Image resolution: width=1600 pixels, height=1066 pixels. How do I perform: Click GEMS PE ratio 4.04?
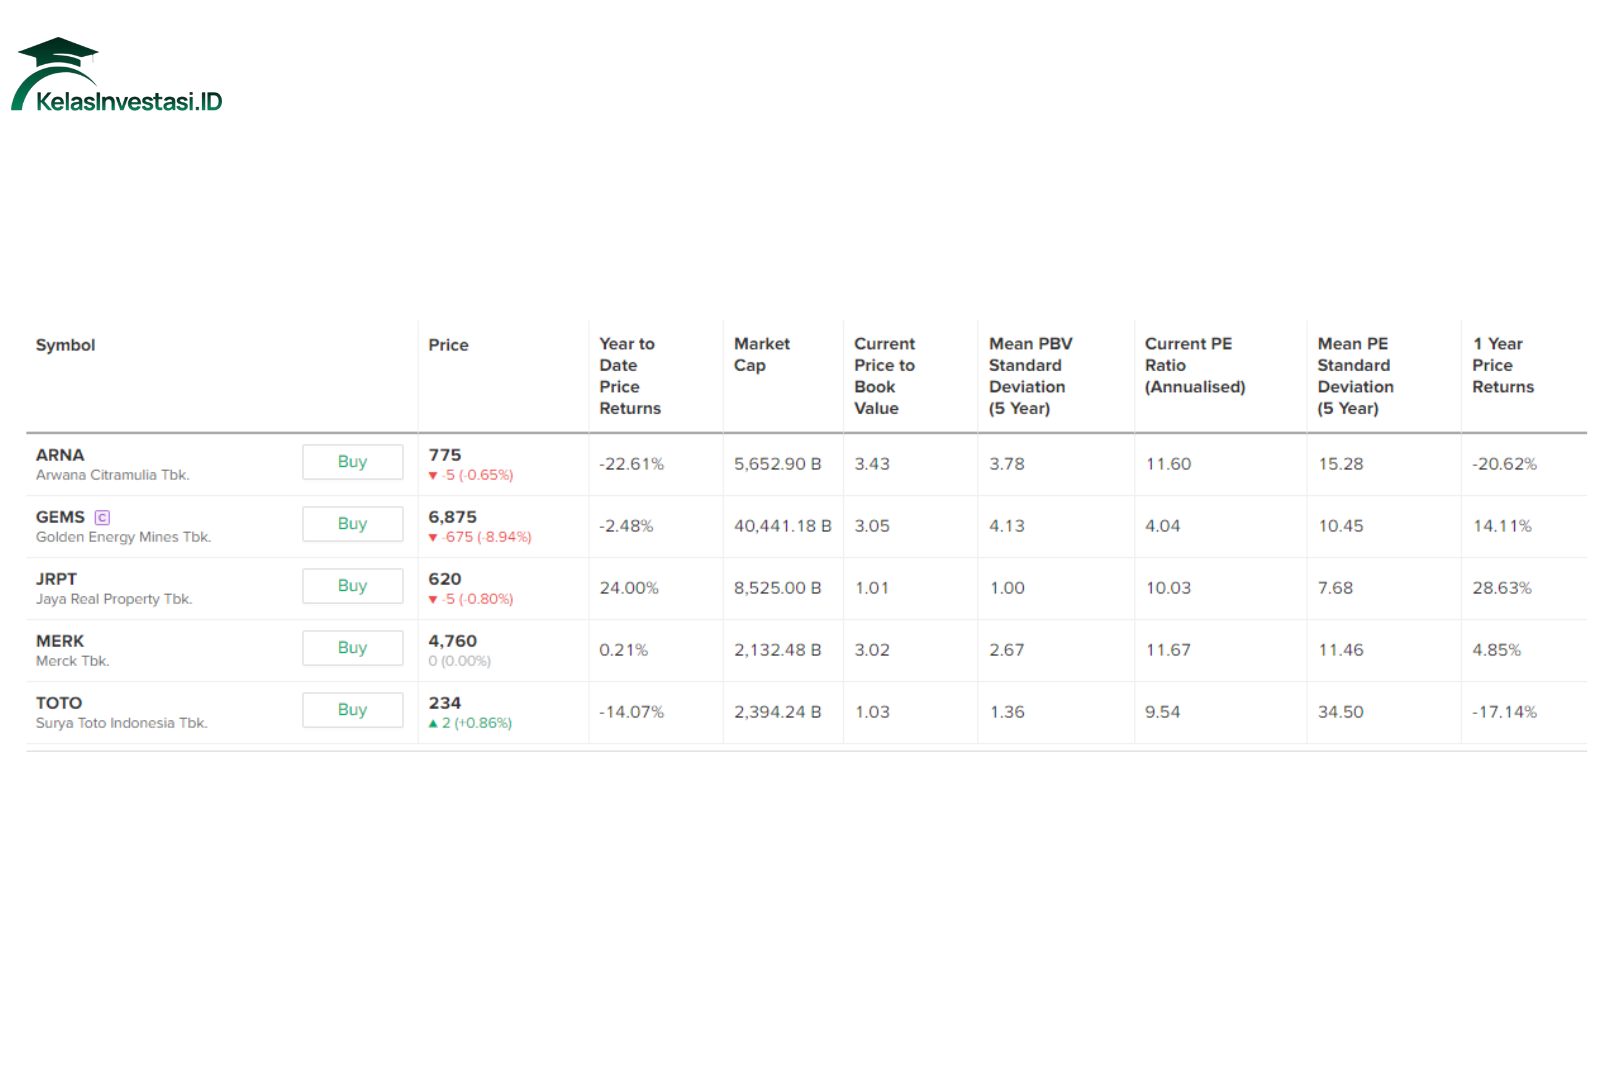click(1163, 526)
